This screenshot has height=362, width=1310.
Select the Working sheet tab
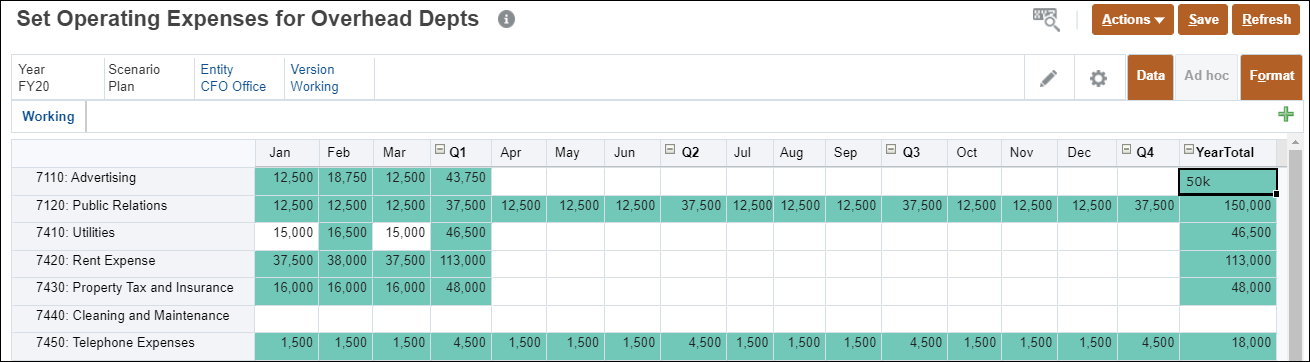[48, 116]
